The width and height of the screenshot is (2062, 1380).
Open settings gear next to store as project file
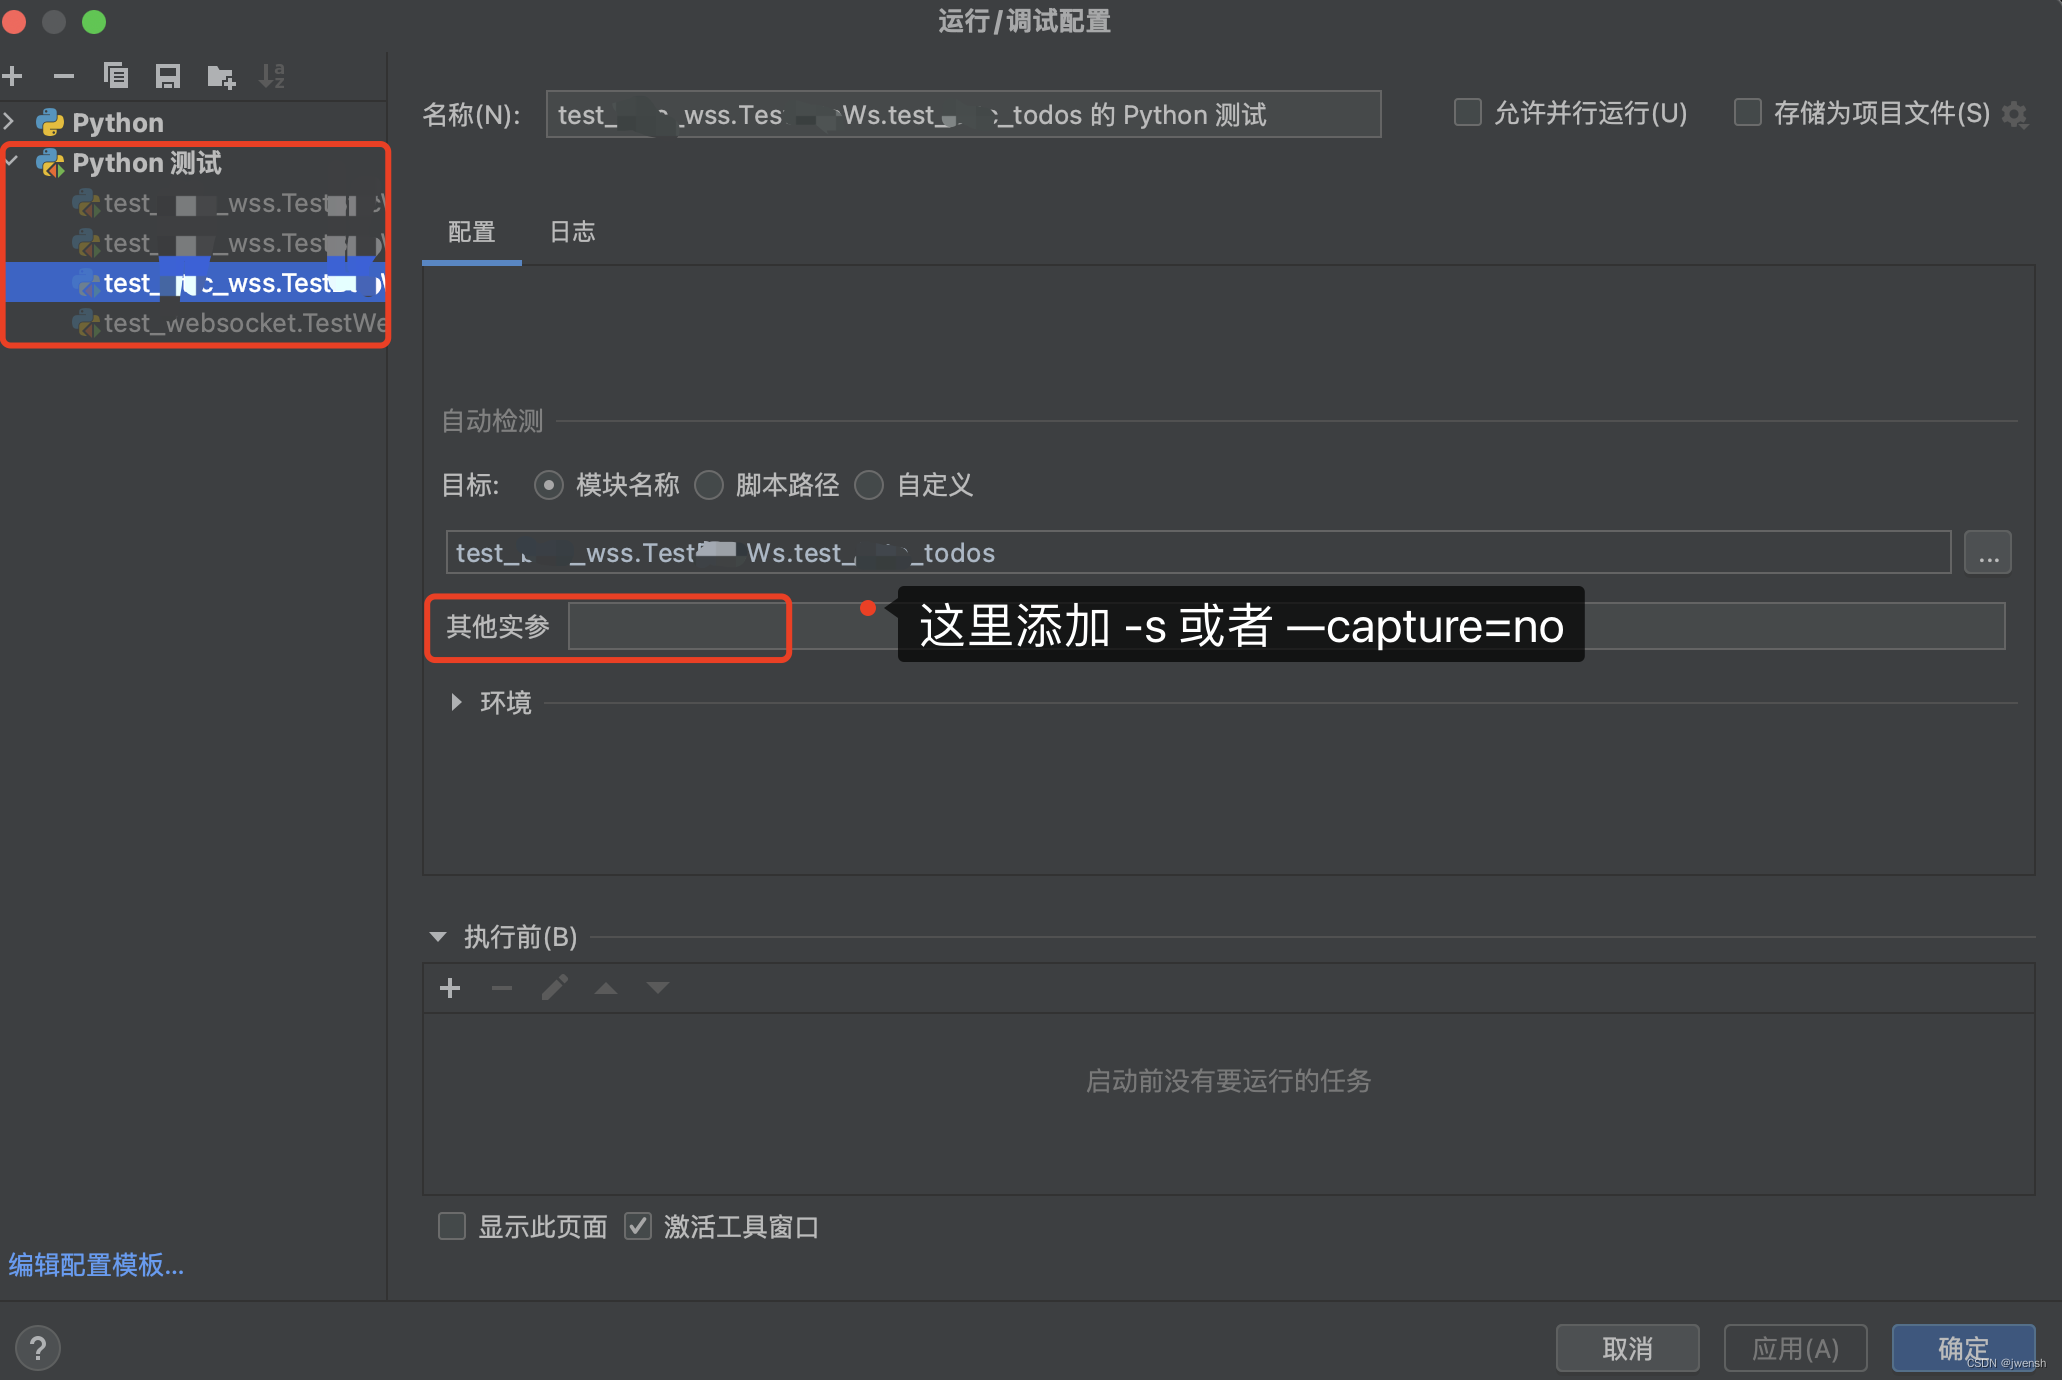(2015, 115)
